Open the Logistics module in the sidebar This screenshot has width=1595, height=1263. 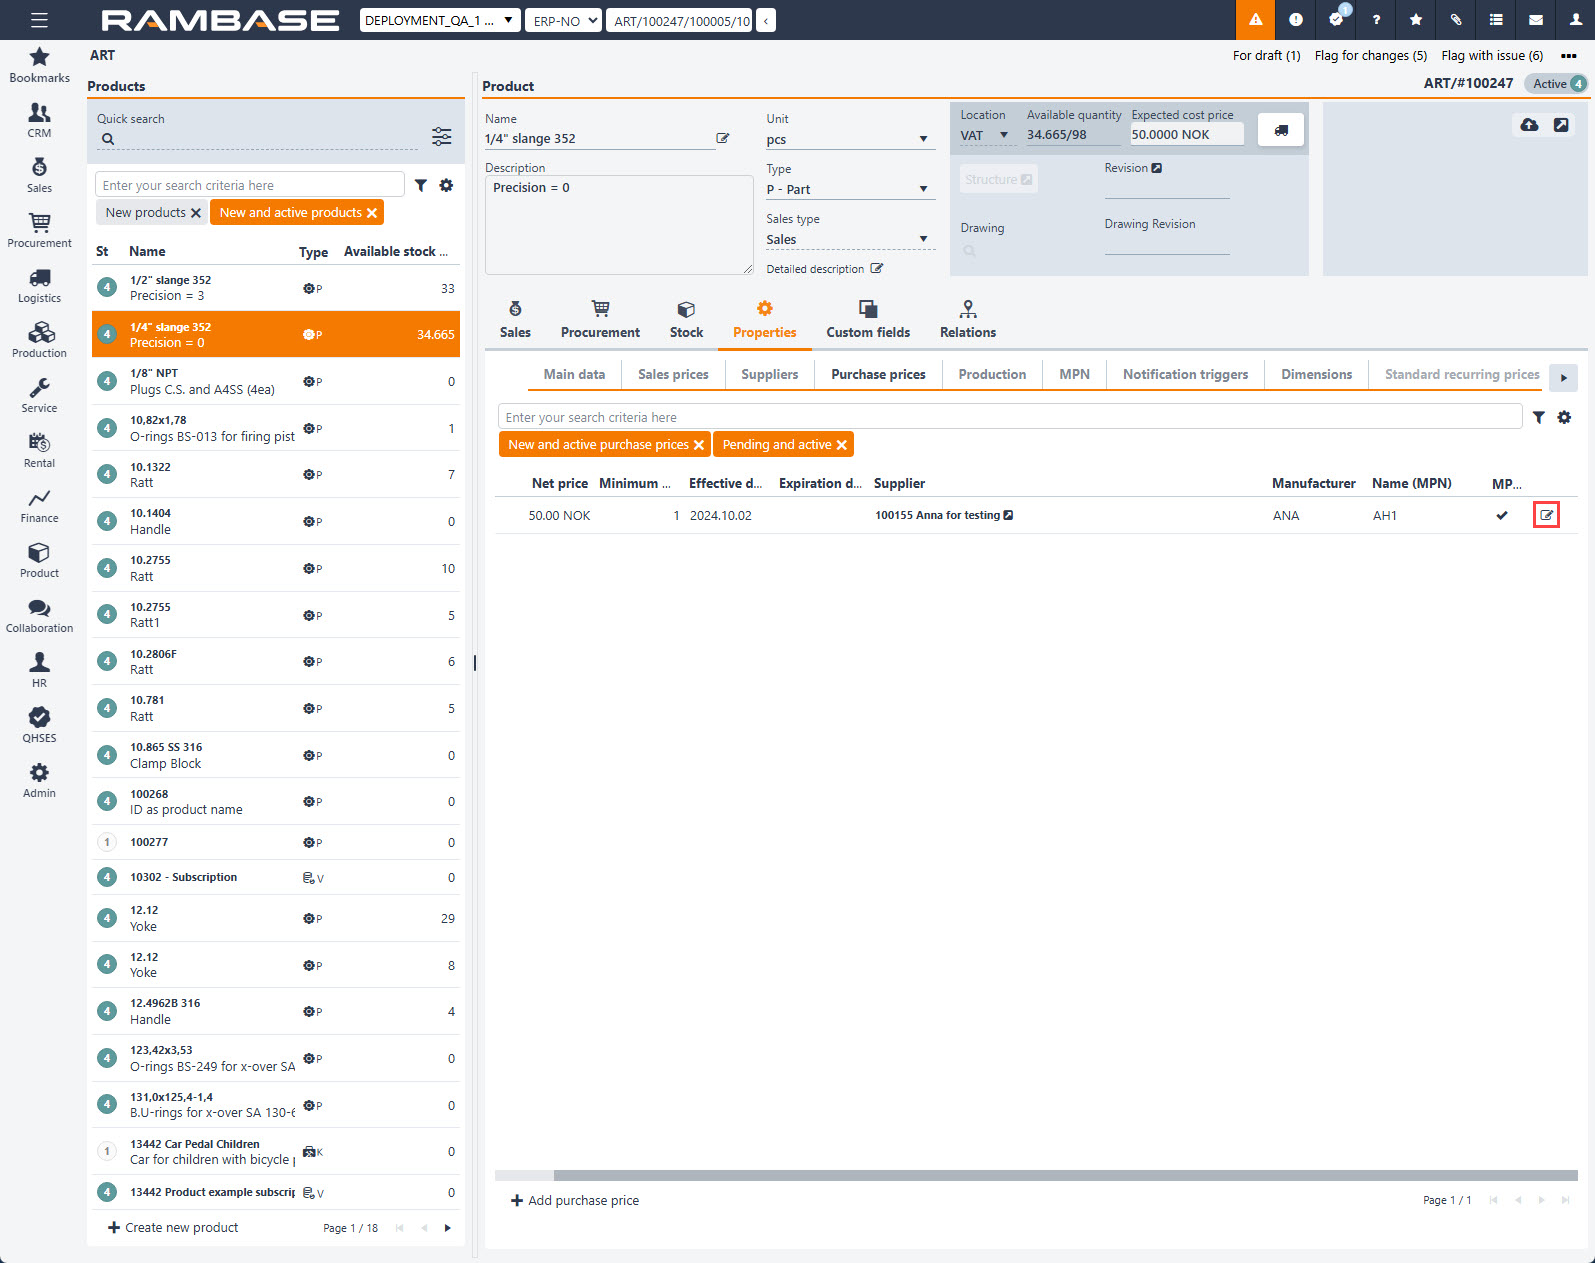[39, 286]
